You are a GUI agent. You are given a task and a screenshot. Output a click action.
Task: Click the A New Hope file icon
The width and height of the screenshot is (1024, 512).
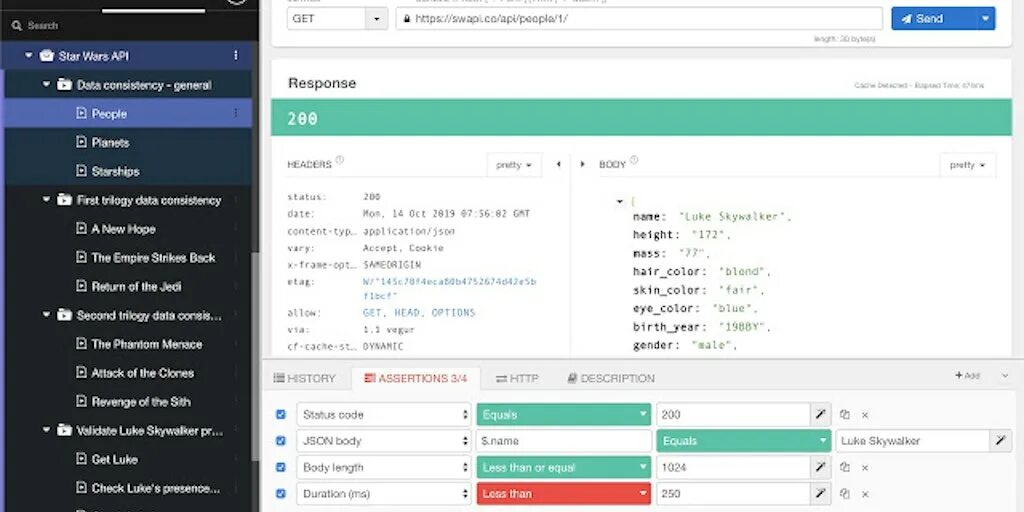tap(81, 229)
